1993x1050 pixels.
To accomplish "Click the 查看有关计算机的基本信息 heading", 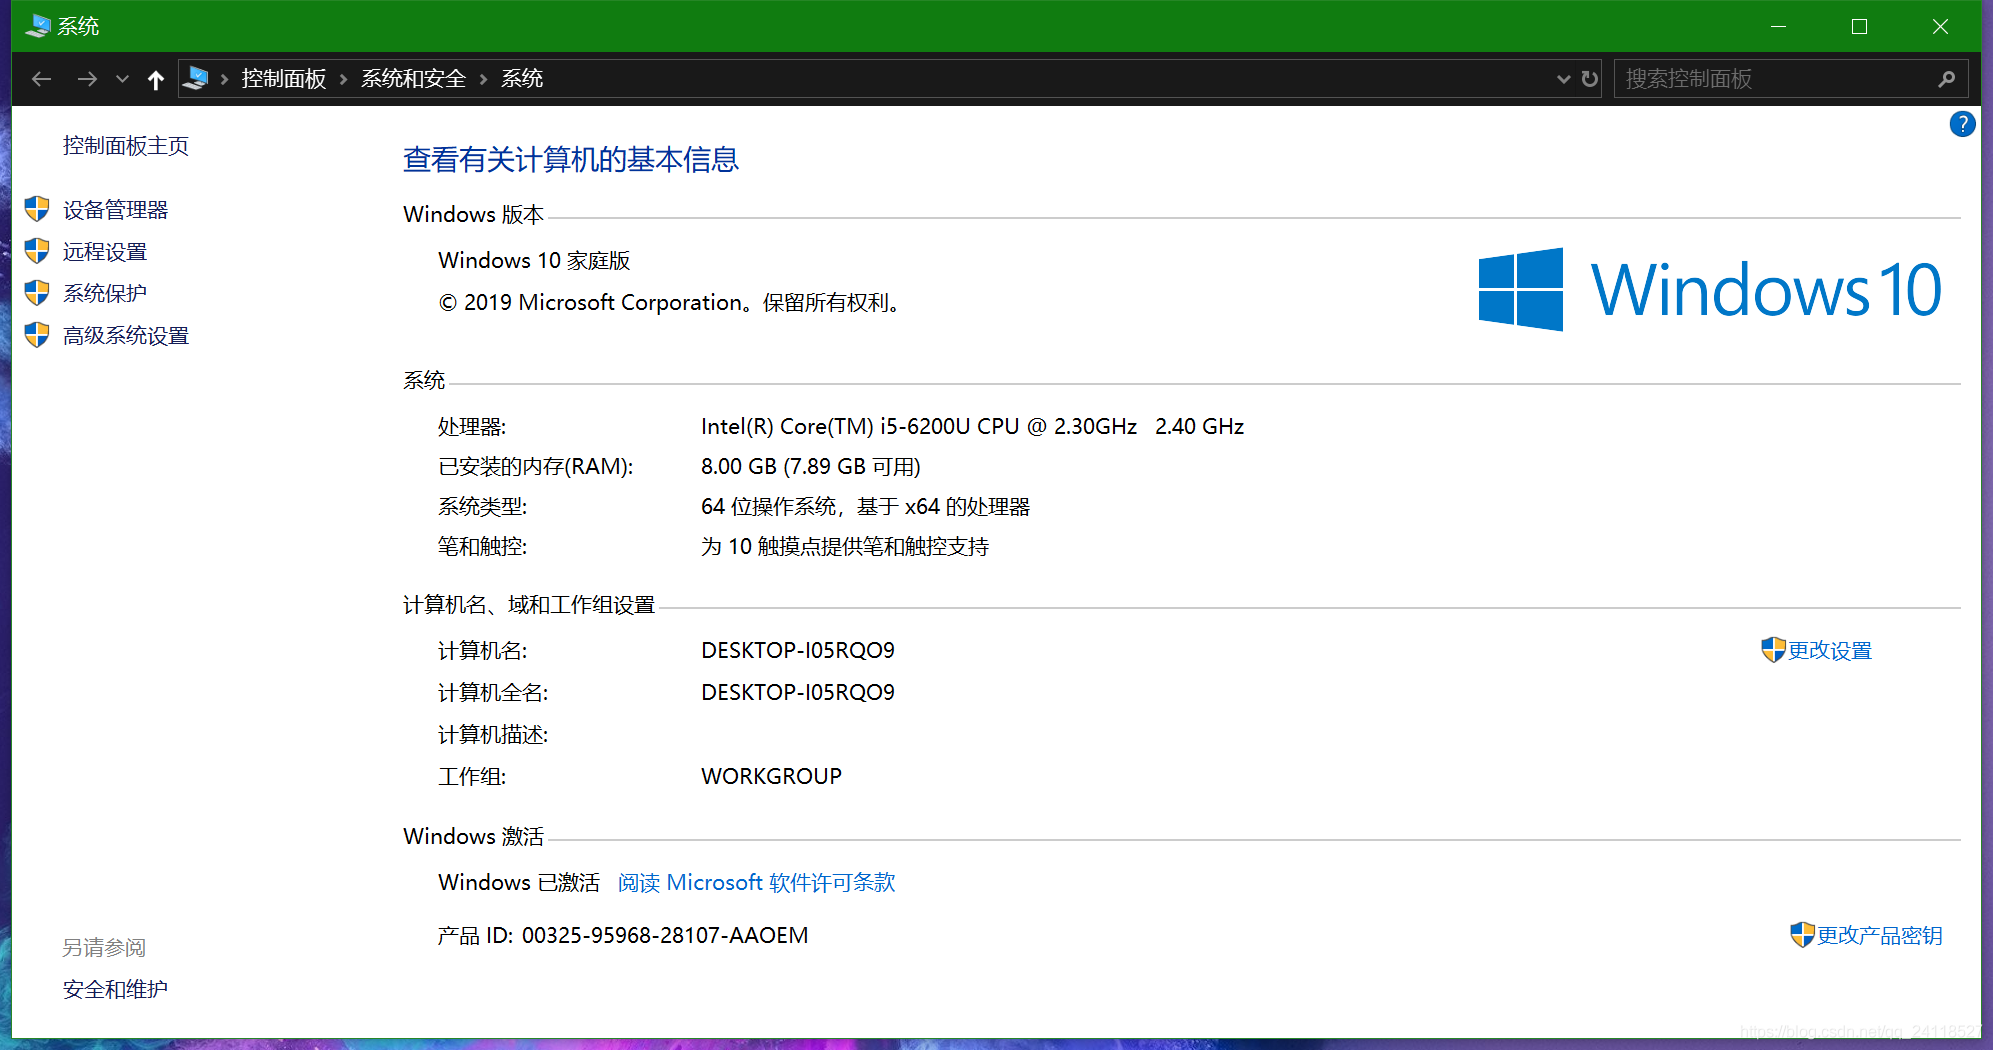I will click(571, 160).
